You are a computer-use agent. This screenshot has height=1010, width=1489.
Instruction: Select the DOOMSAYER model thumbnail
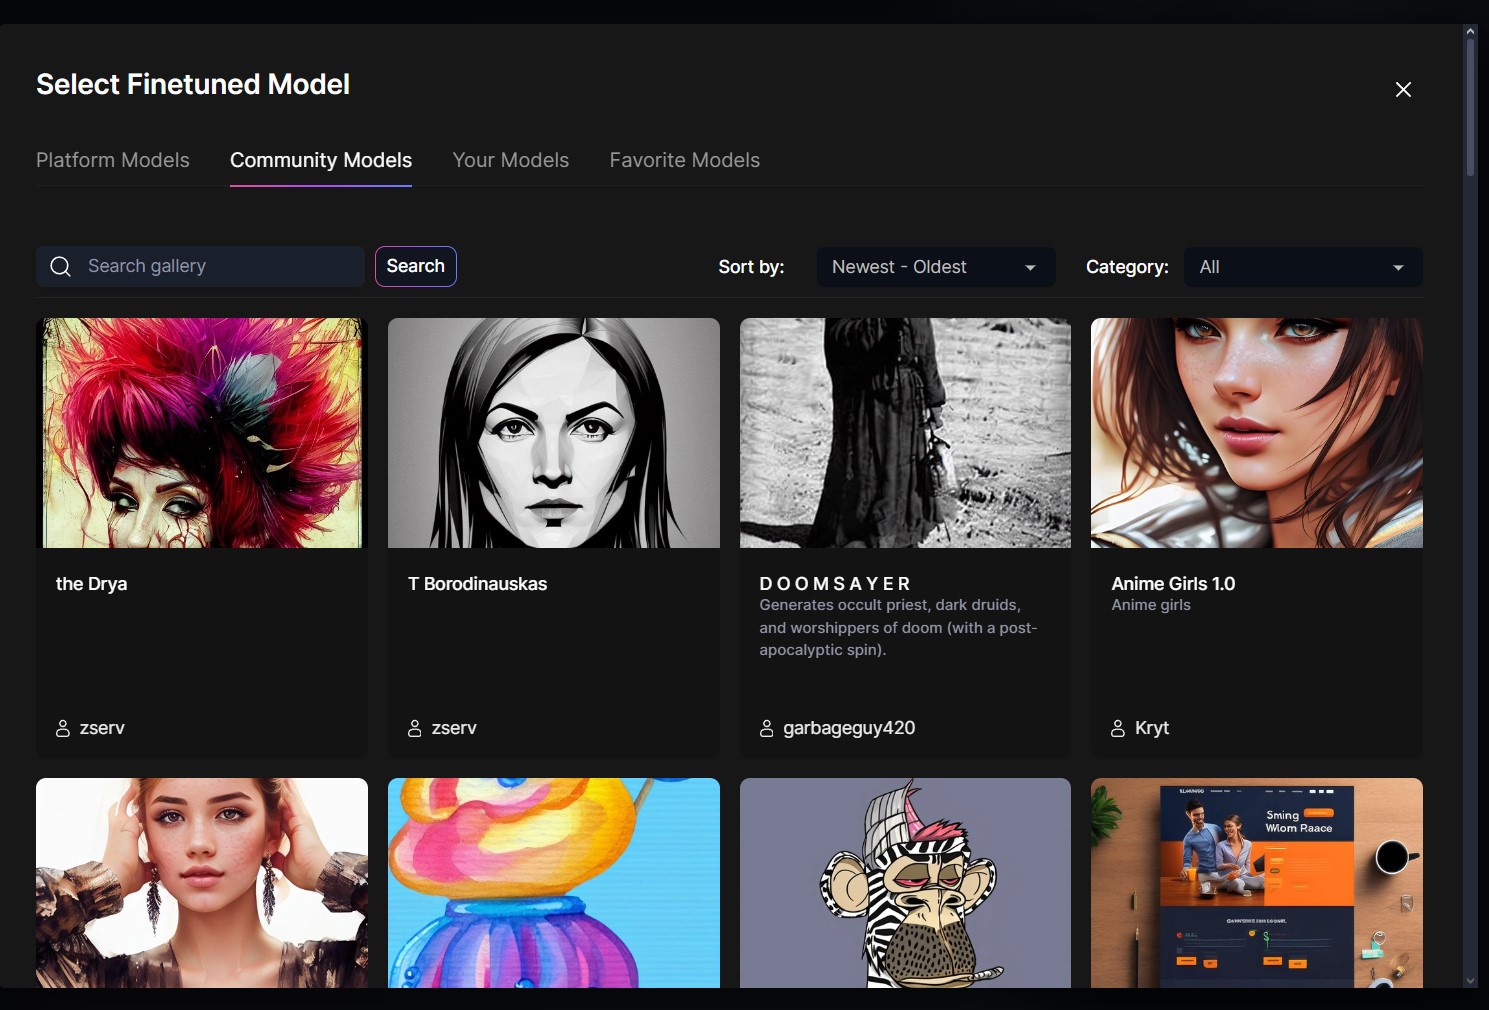pos(905,433)
